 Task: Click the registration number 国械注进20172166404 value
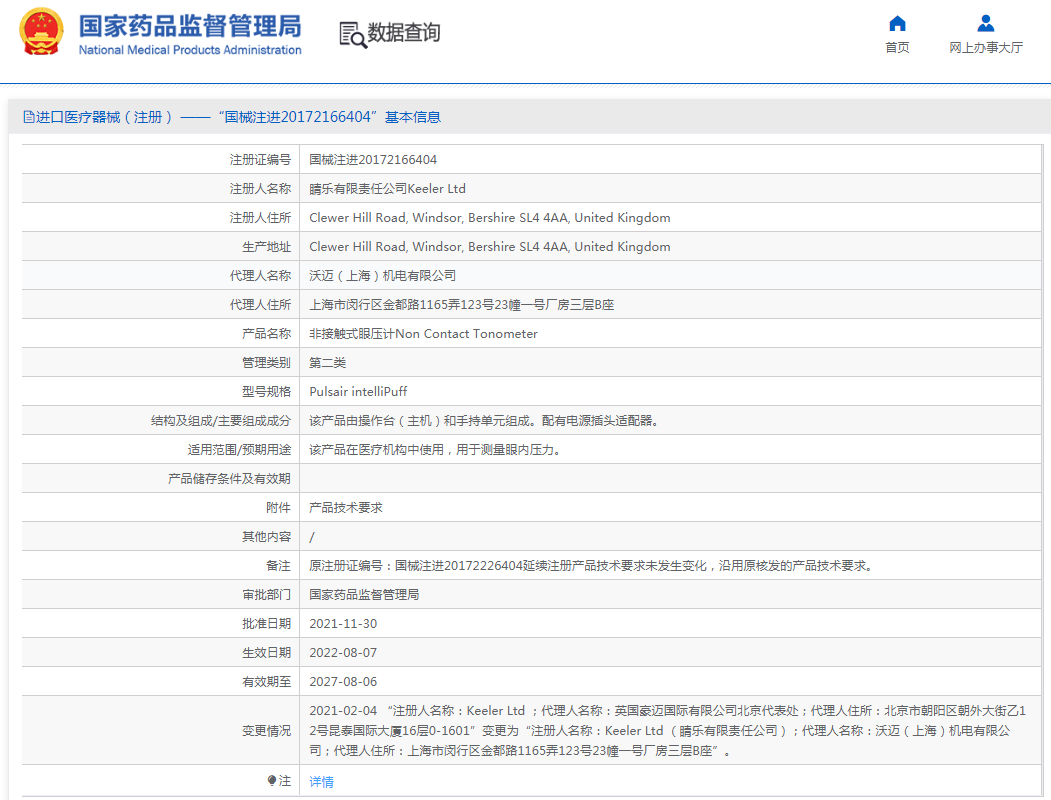(372, 160)
